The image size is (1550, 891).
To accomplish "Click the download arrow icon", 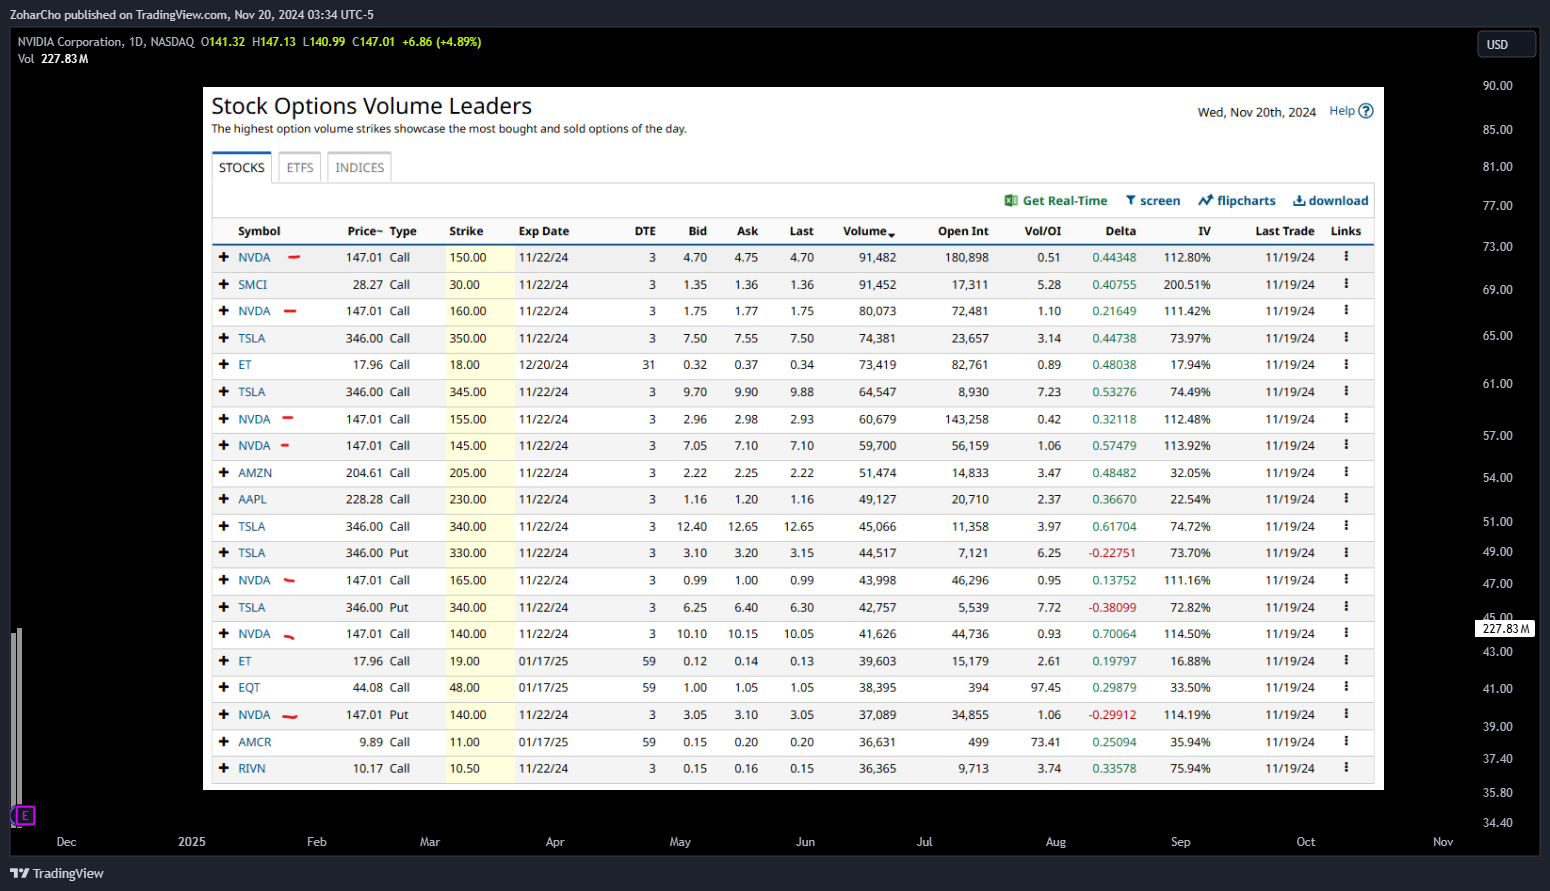I will [1299, 201].
